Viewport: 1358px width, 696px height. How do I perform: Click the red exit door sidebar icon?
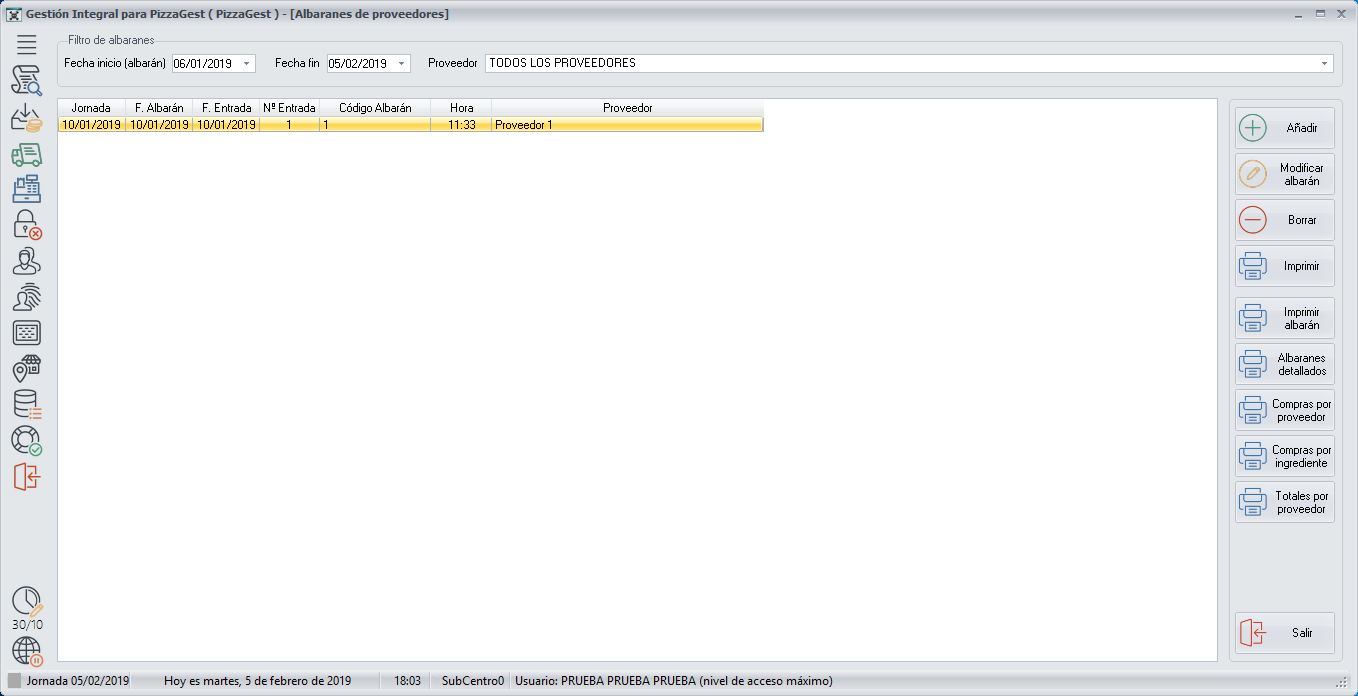(x=27, y=477)
